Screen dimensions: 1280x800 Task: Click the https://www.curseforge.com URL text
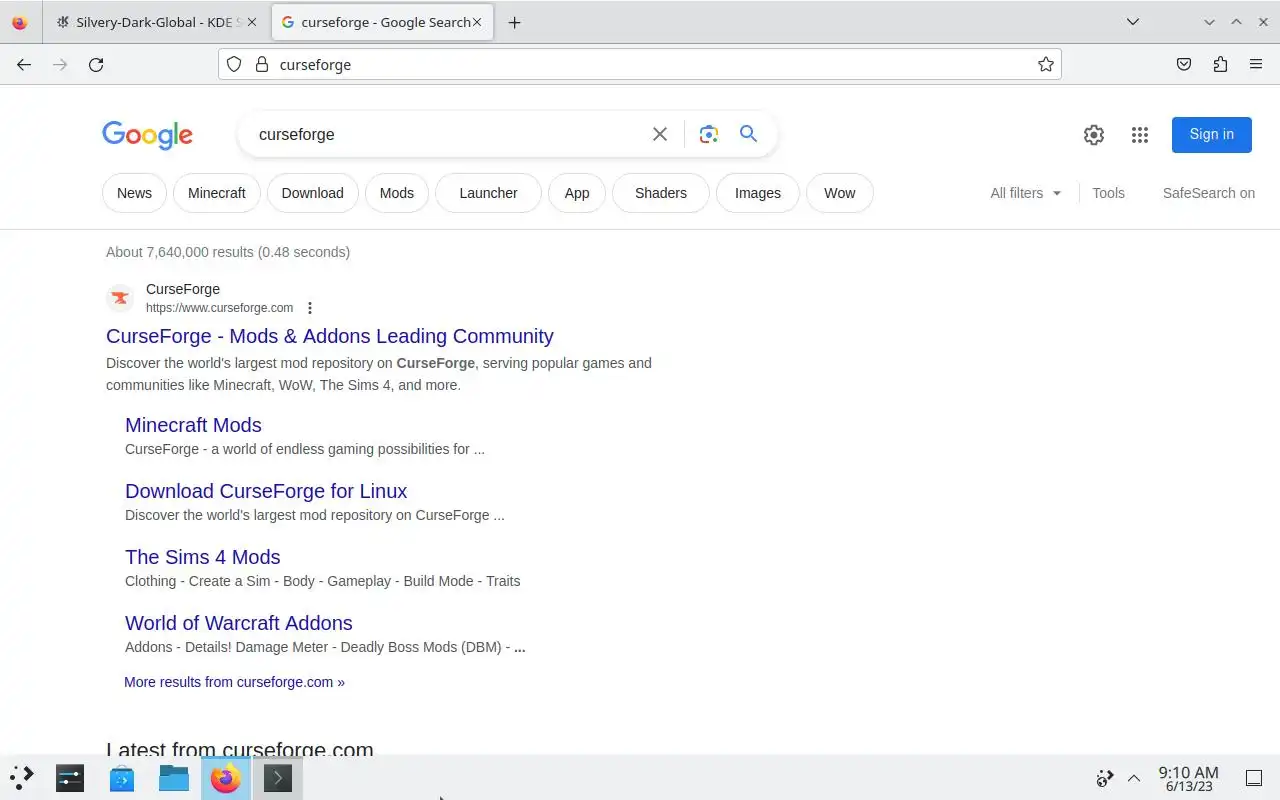click(x=219, y=308)
